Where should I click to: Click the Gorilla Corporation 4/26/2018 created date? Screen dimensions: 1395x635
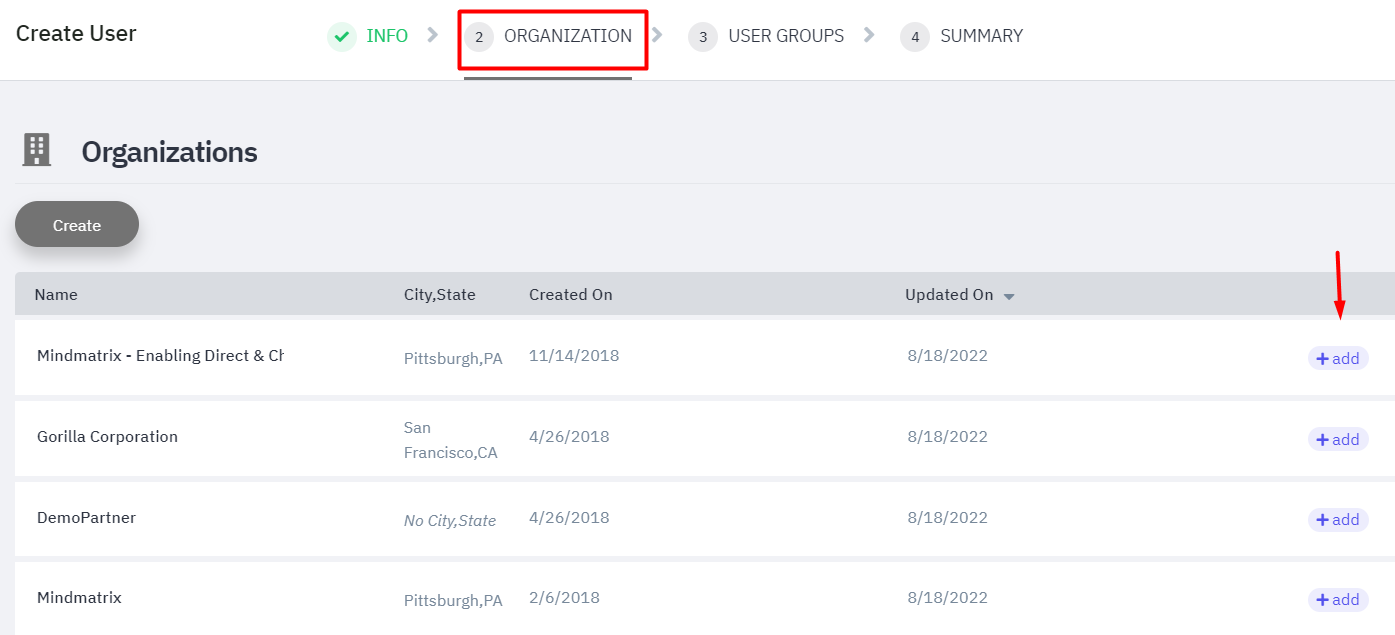pos(569,436)
